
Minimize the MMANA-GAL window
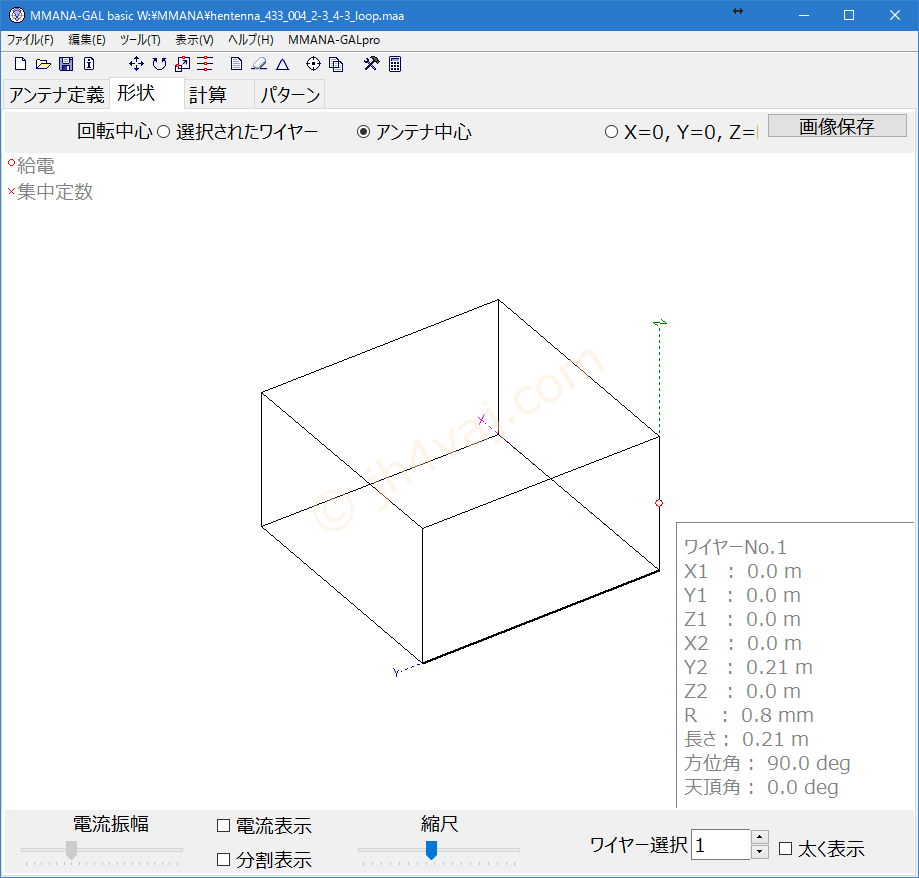click(x=804, y=15)
